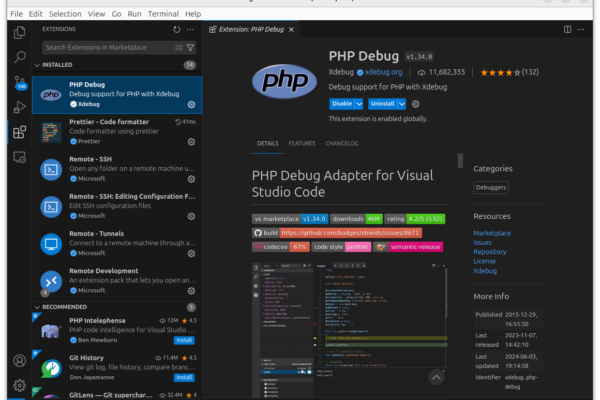Select the Extension: PHP Debug editor tab
This screenshot has height=400, width=600.
tap(251, 29)
